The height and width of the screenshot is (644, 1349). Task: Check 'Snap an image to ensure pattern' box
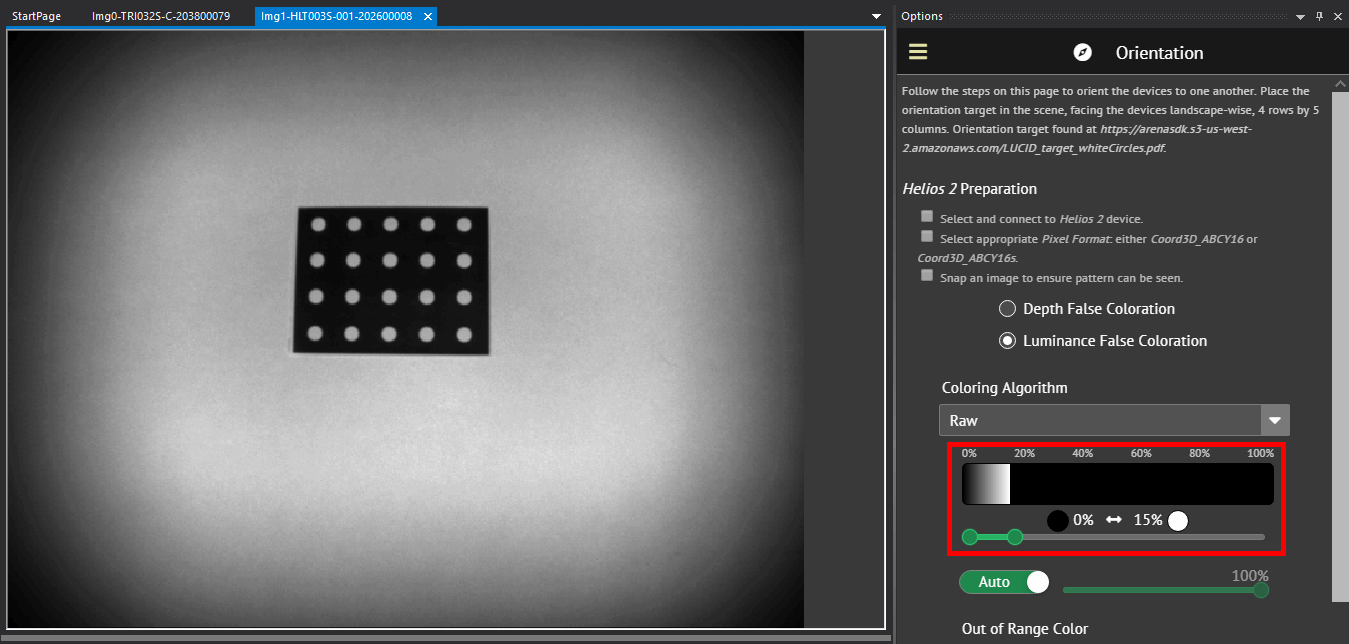[928, 276]
